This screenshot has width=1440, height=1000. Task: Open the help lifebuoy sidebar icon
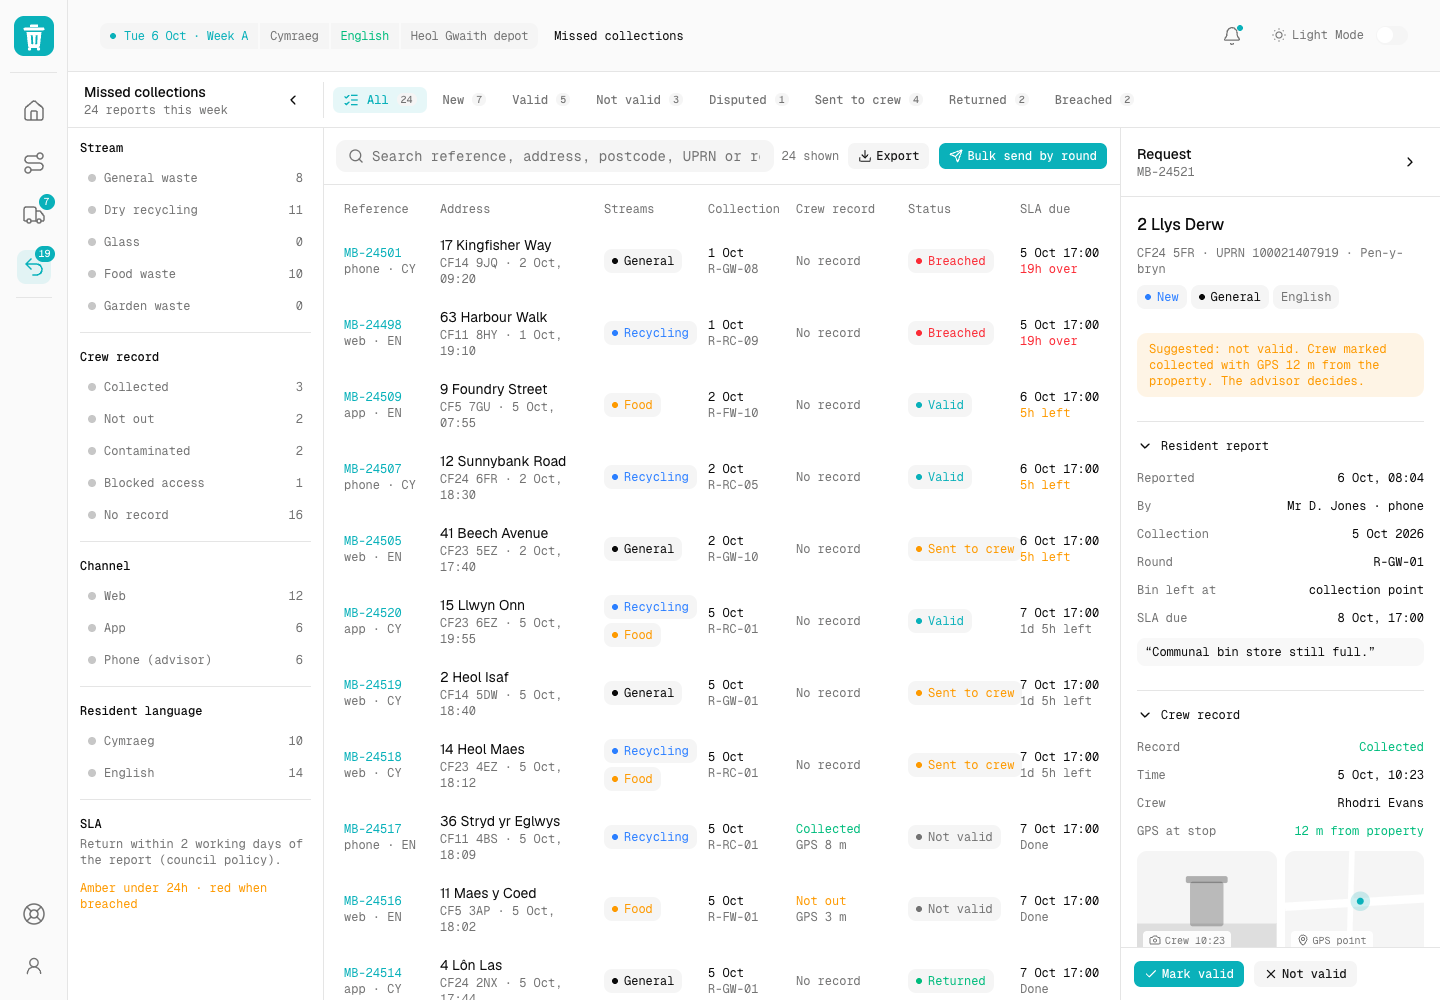(34, 914)
